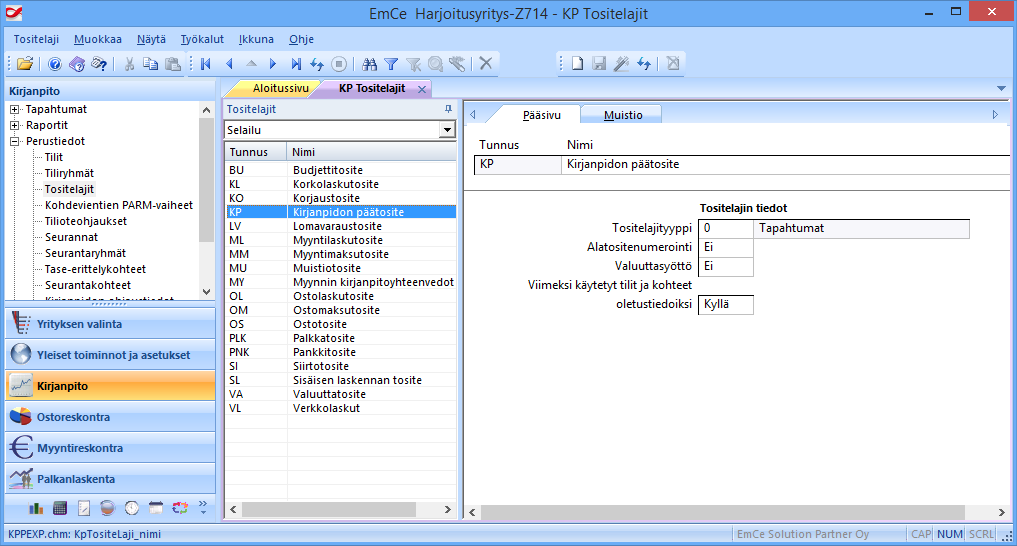Expand navigation overflow chevron at bottom
Image resolution: width=1017 pixels, height=546 pixels.
[x=203, y=507]
